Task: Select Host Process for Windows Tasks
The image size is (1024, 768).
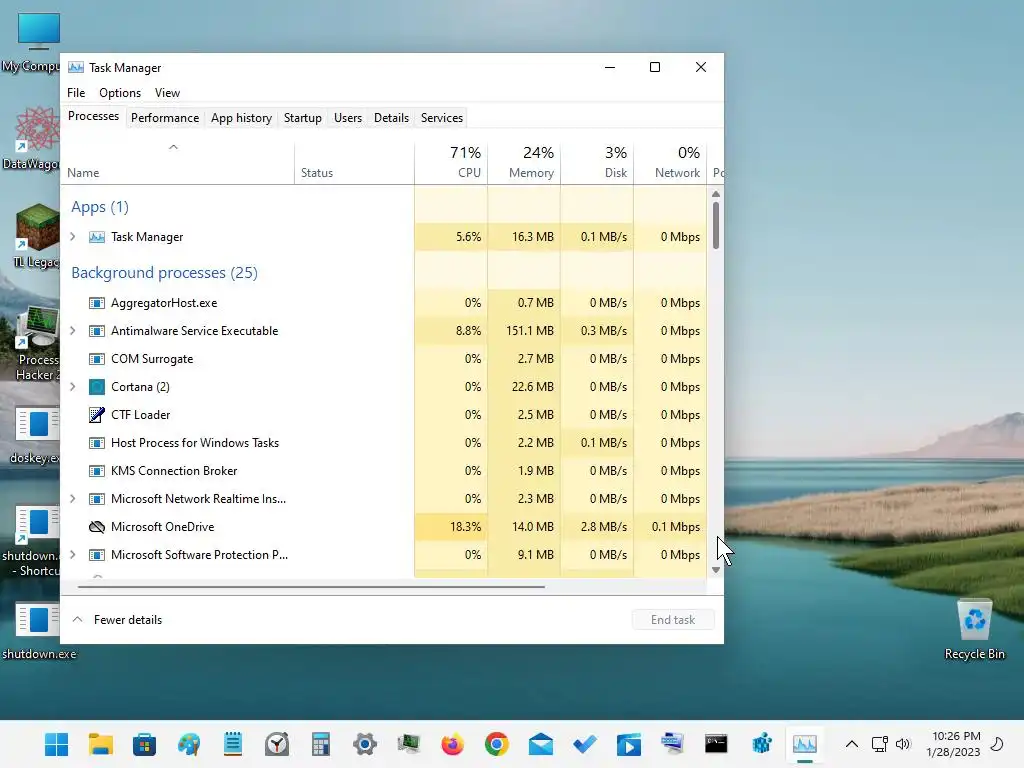Action: [x=383, y=443]
